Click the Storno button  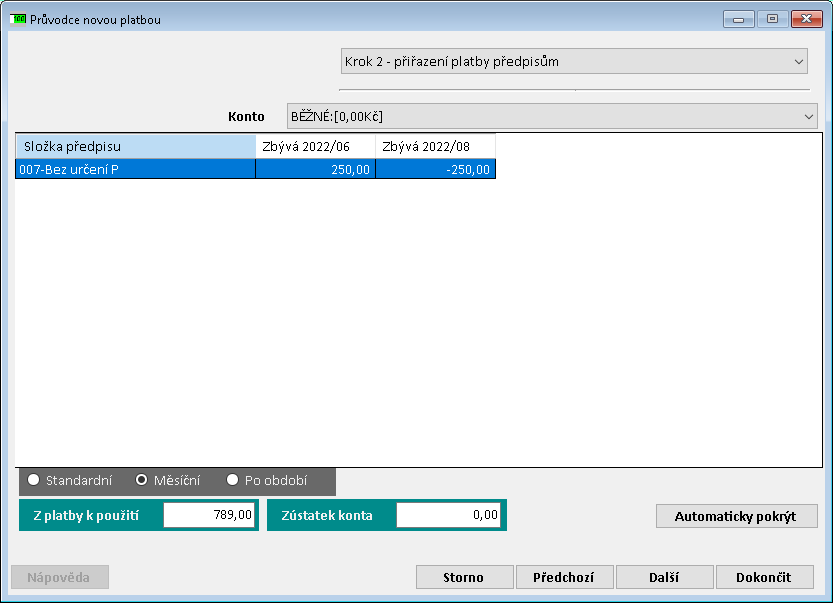[x=464, y=577]
